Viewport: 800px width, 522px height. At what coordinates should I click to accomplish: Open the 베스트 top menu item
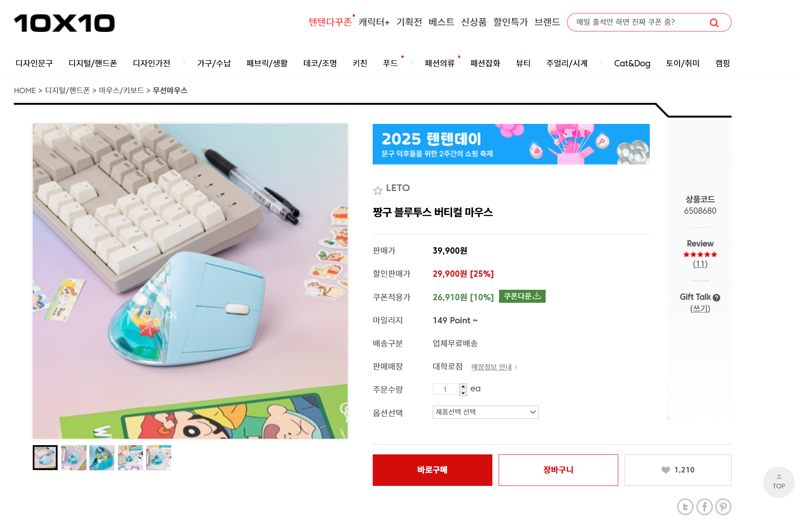[441, 22]
